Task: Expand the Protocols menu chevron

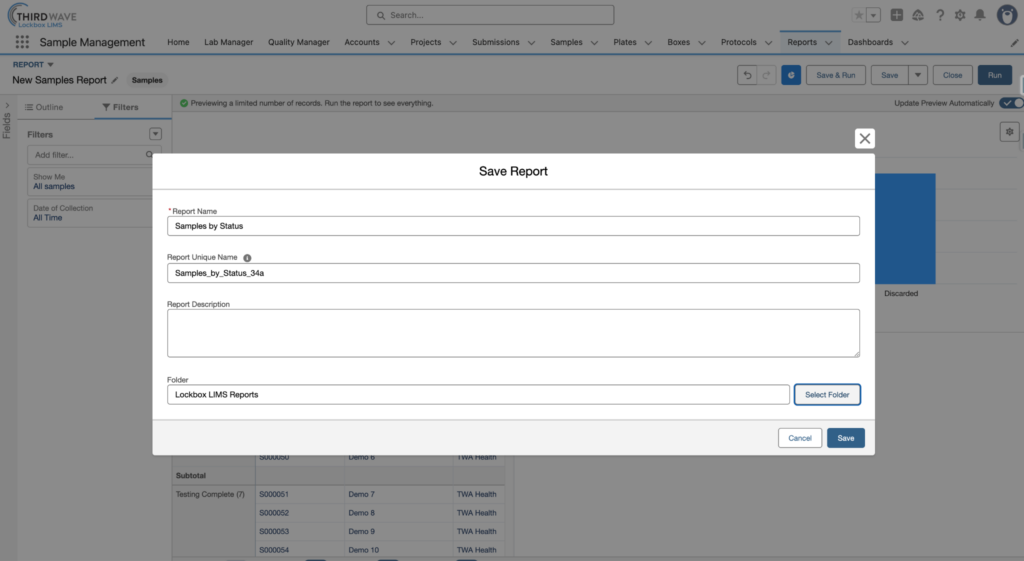Action: coord(768,42)
